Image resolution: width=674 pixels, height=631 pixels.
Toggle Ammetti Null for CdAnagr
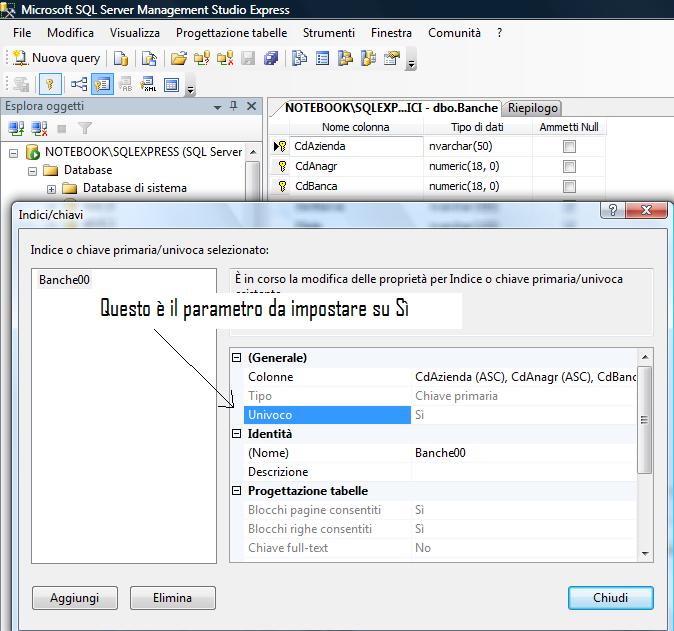pyautogui.click(x=569, y=166)
